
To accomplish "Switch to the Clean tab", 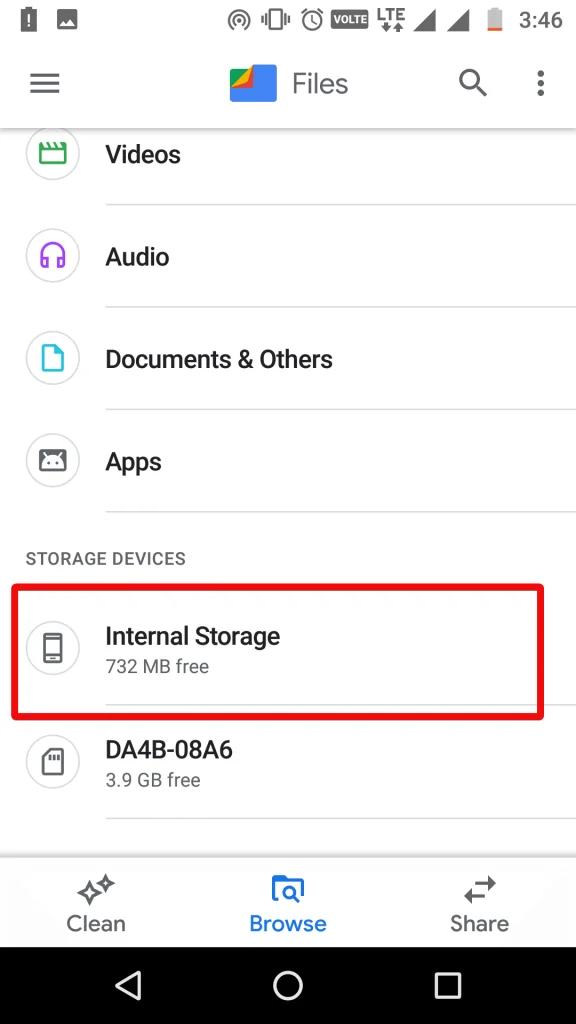I will pyautogui.click(x=95, y=903).
